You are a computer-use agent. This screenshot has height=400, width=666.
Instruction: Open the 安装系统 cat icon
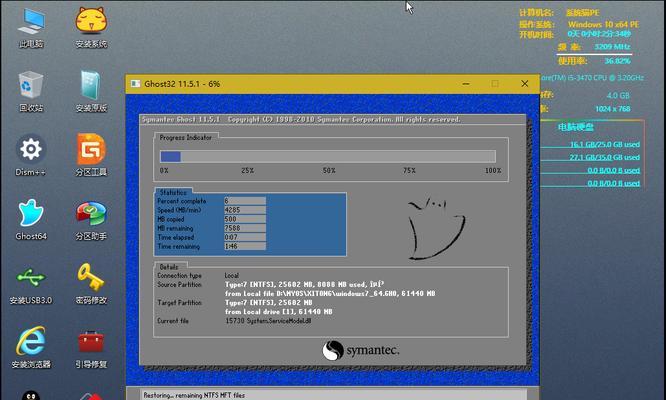click(91, 27)
